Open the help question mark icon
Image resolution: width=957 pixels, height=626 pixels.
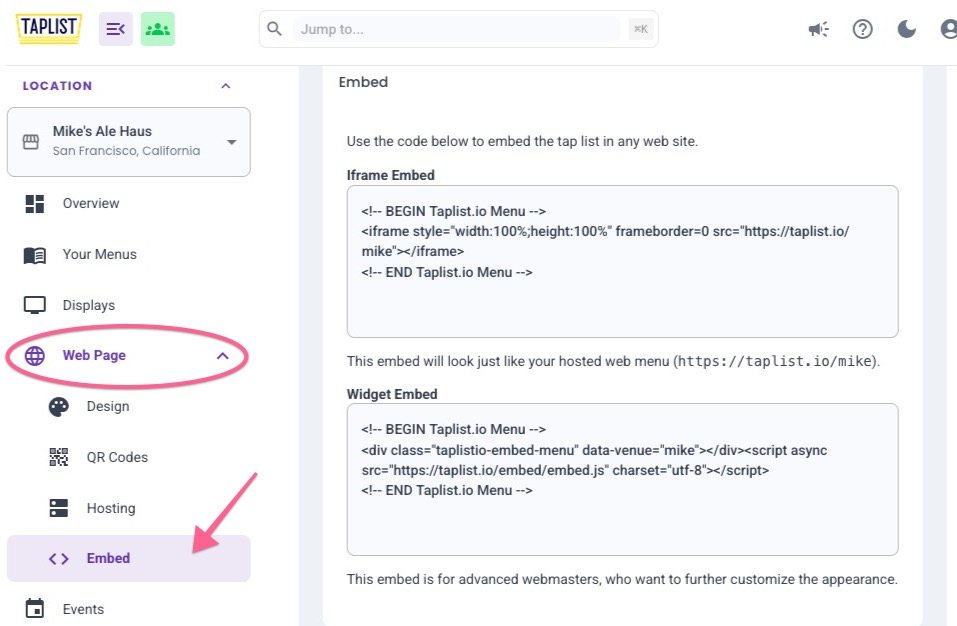click(862, 29)
